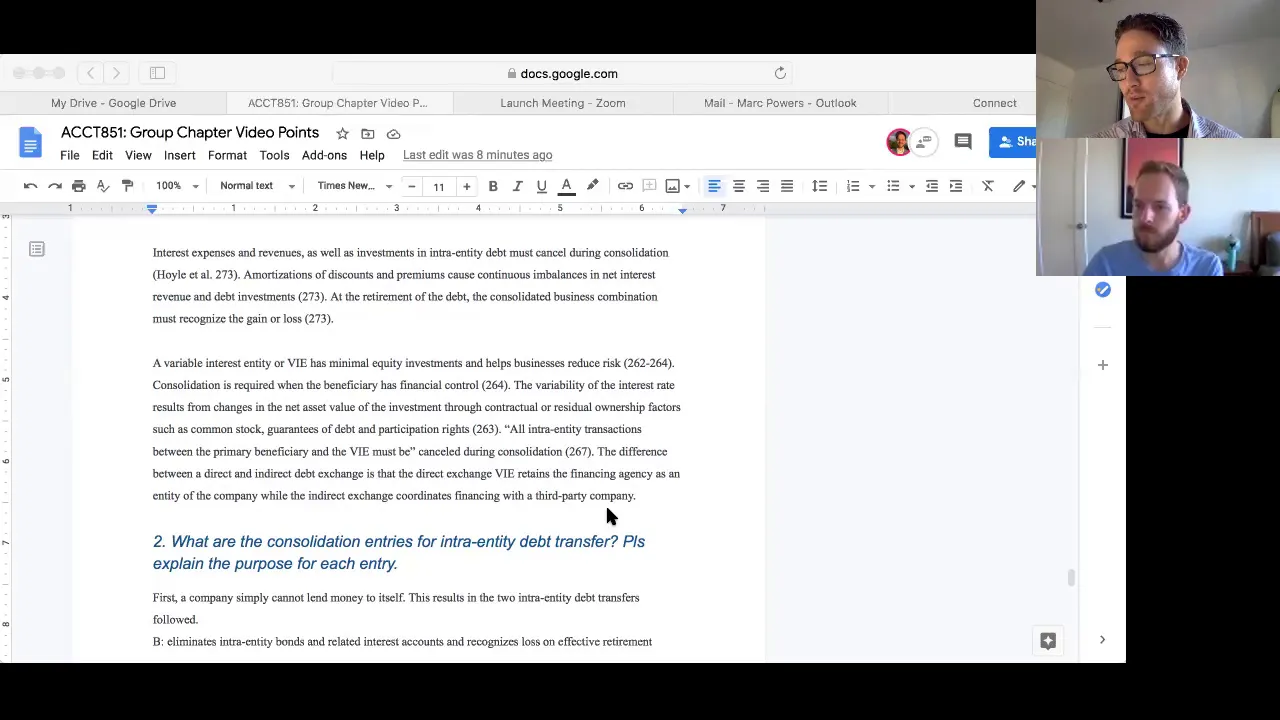Open the View menu
Screen dimensions: 1280x720
pos(138,155)
